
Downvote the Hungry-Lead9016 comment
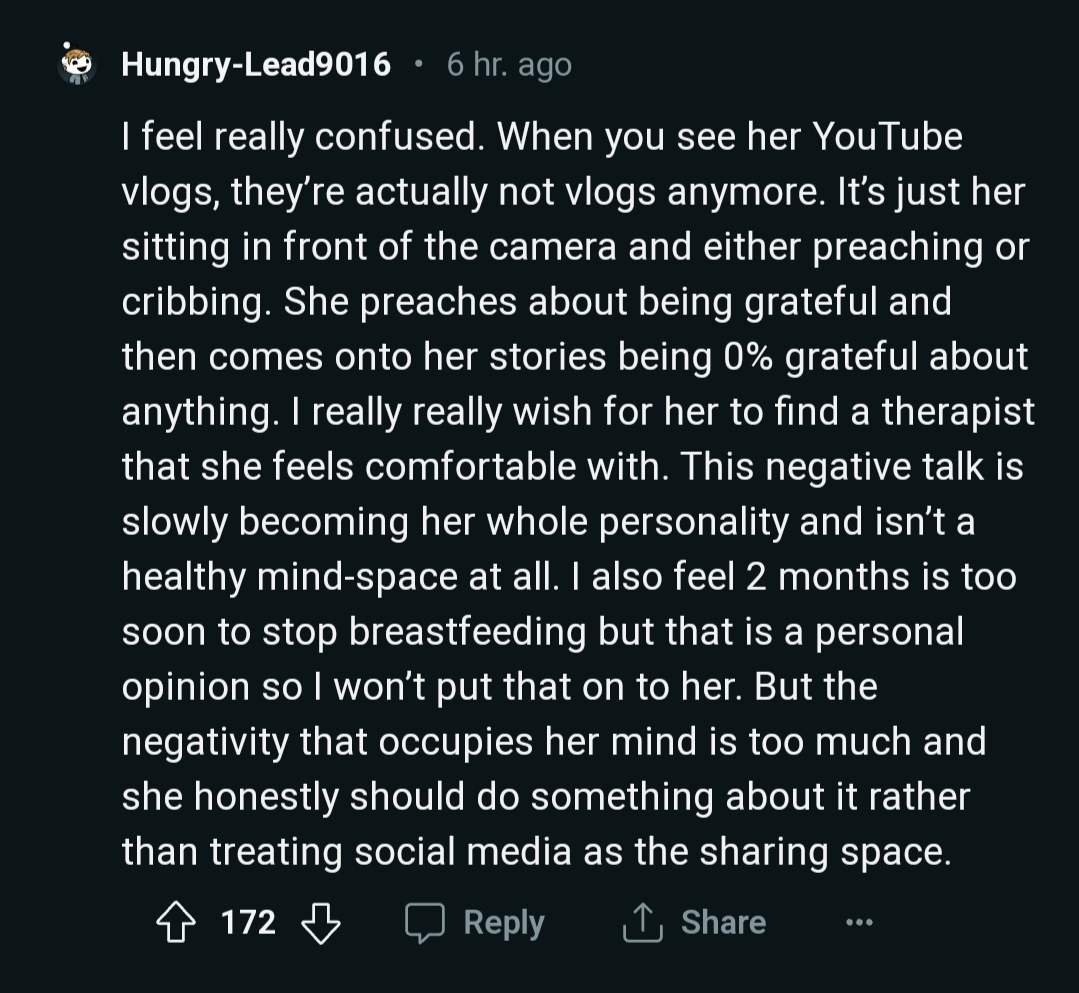pos(320,922)
